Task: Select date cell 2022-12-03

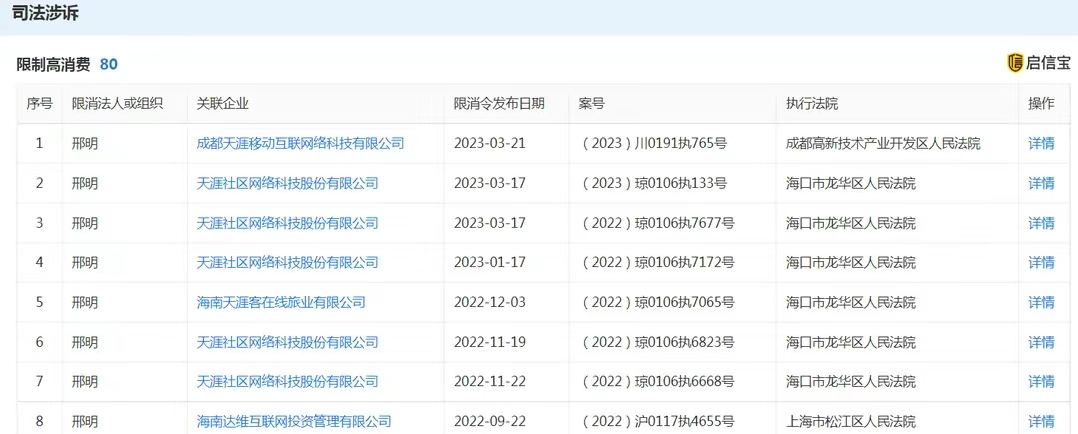Action: coord(489,303)
